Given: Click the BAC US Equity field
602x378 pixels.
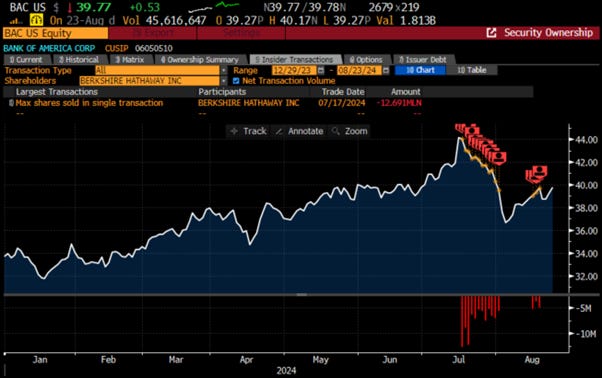Looking at the screenshot, I should pyautogui.click(x=55, y=33).
